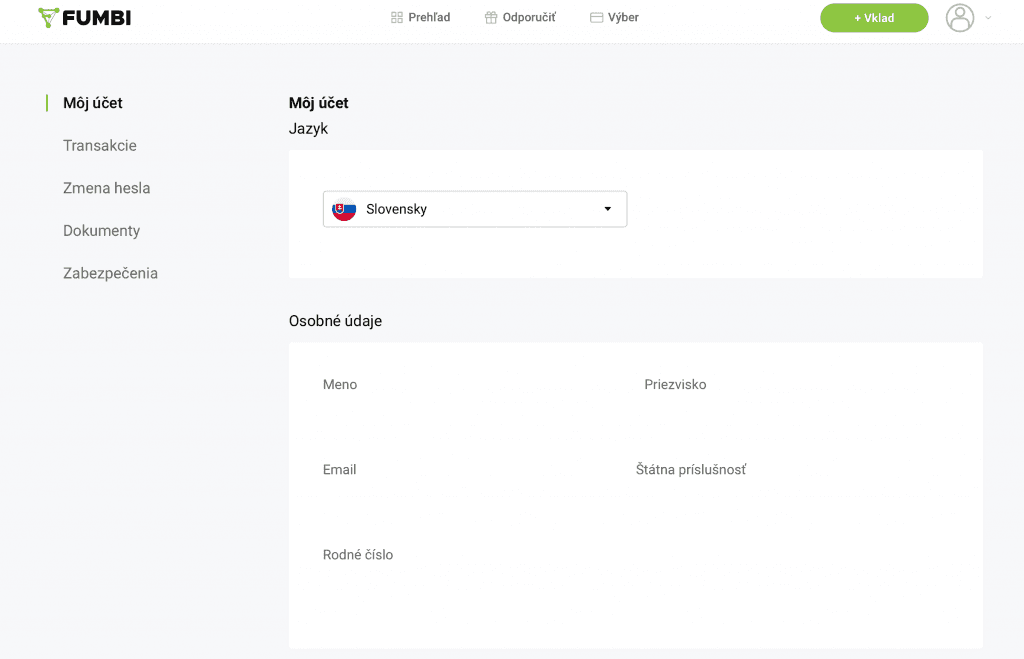
Task: Click the Slovak flag icon
Action: [344, 209]
